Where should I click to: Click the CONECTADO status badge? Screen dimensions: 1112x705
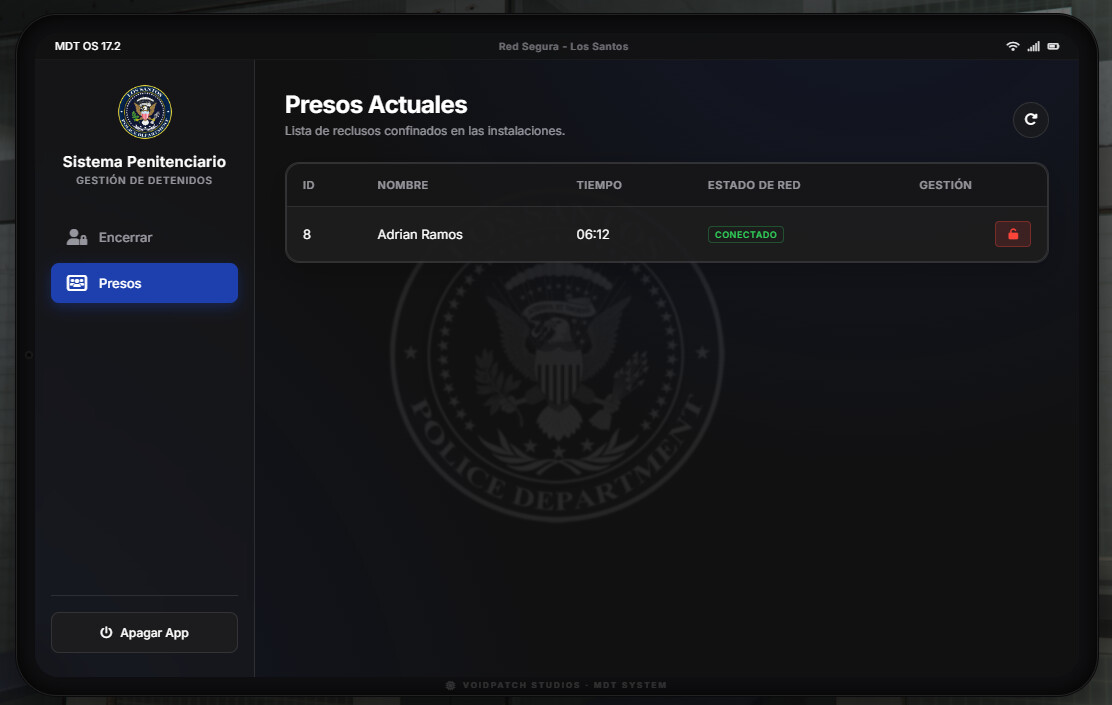coord(745,234)
